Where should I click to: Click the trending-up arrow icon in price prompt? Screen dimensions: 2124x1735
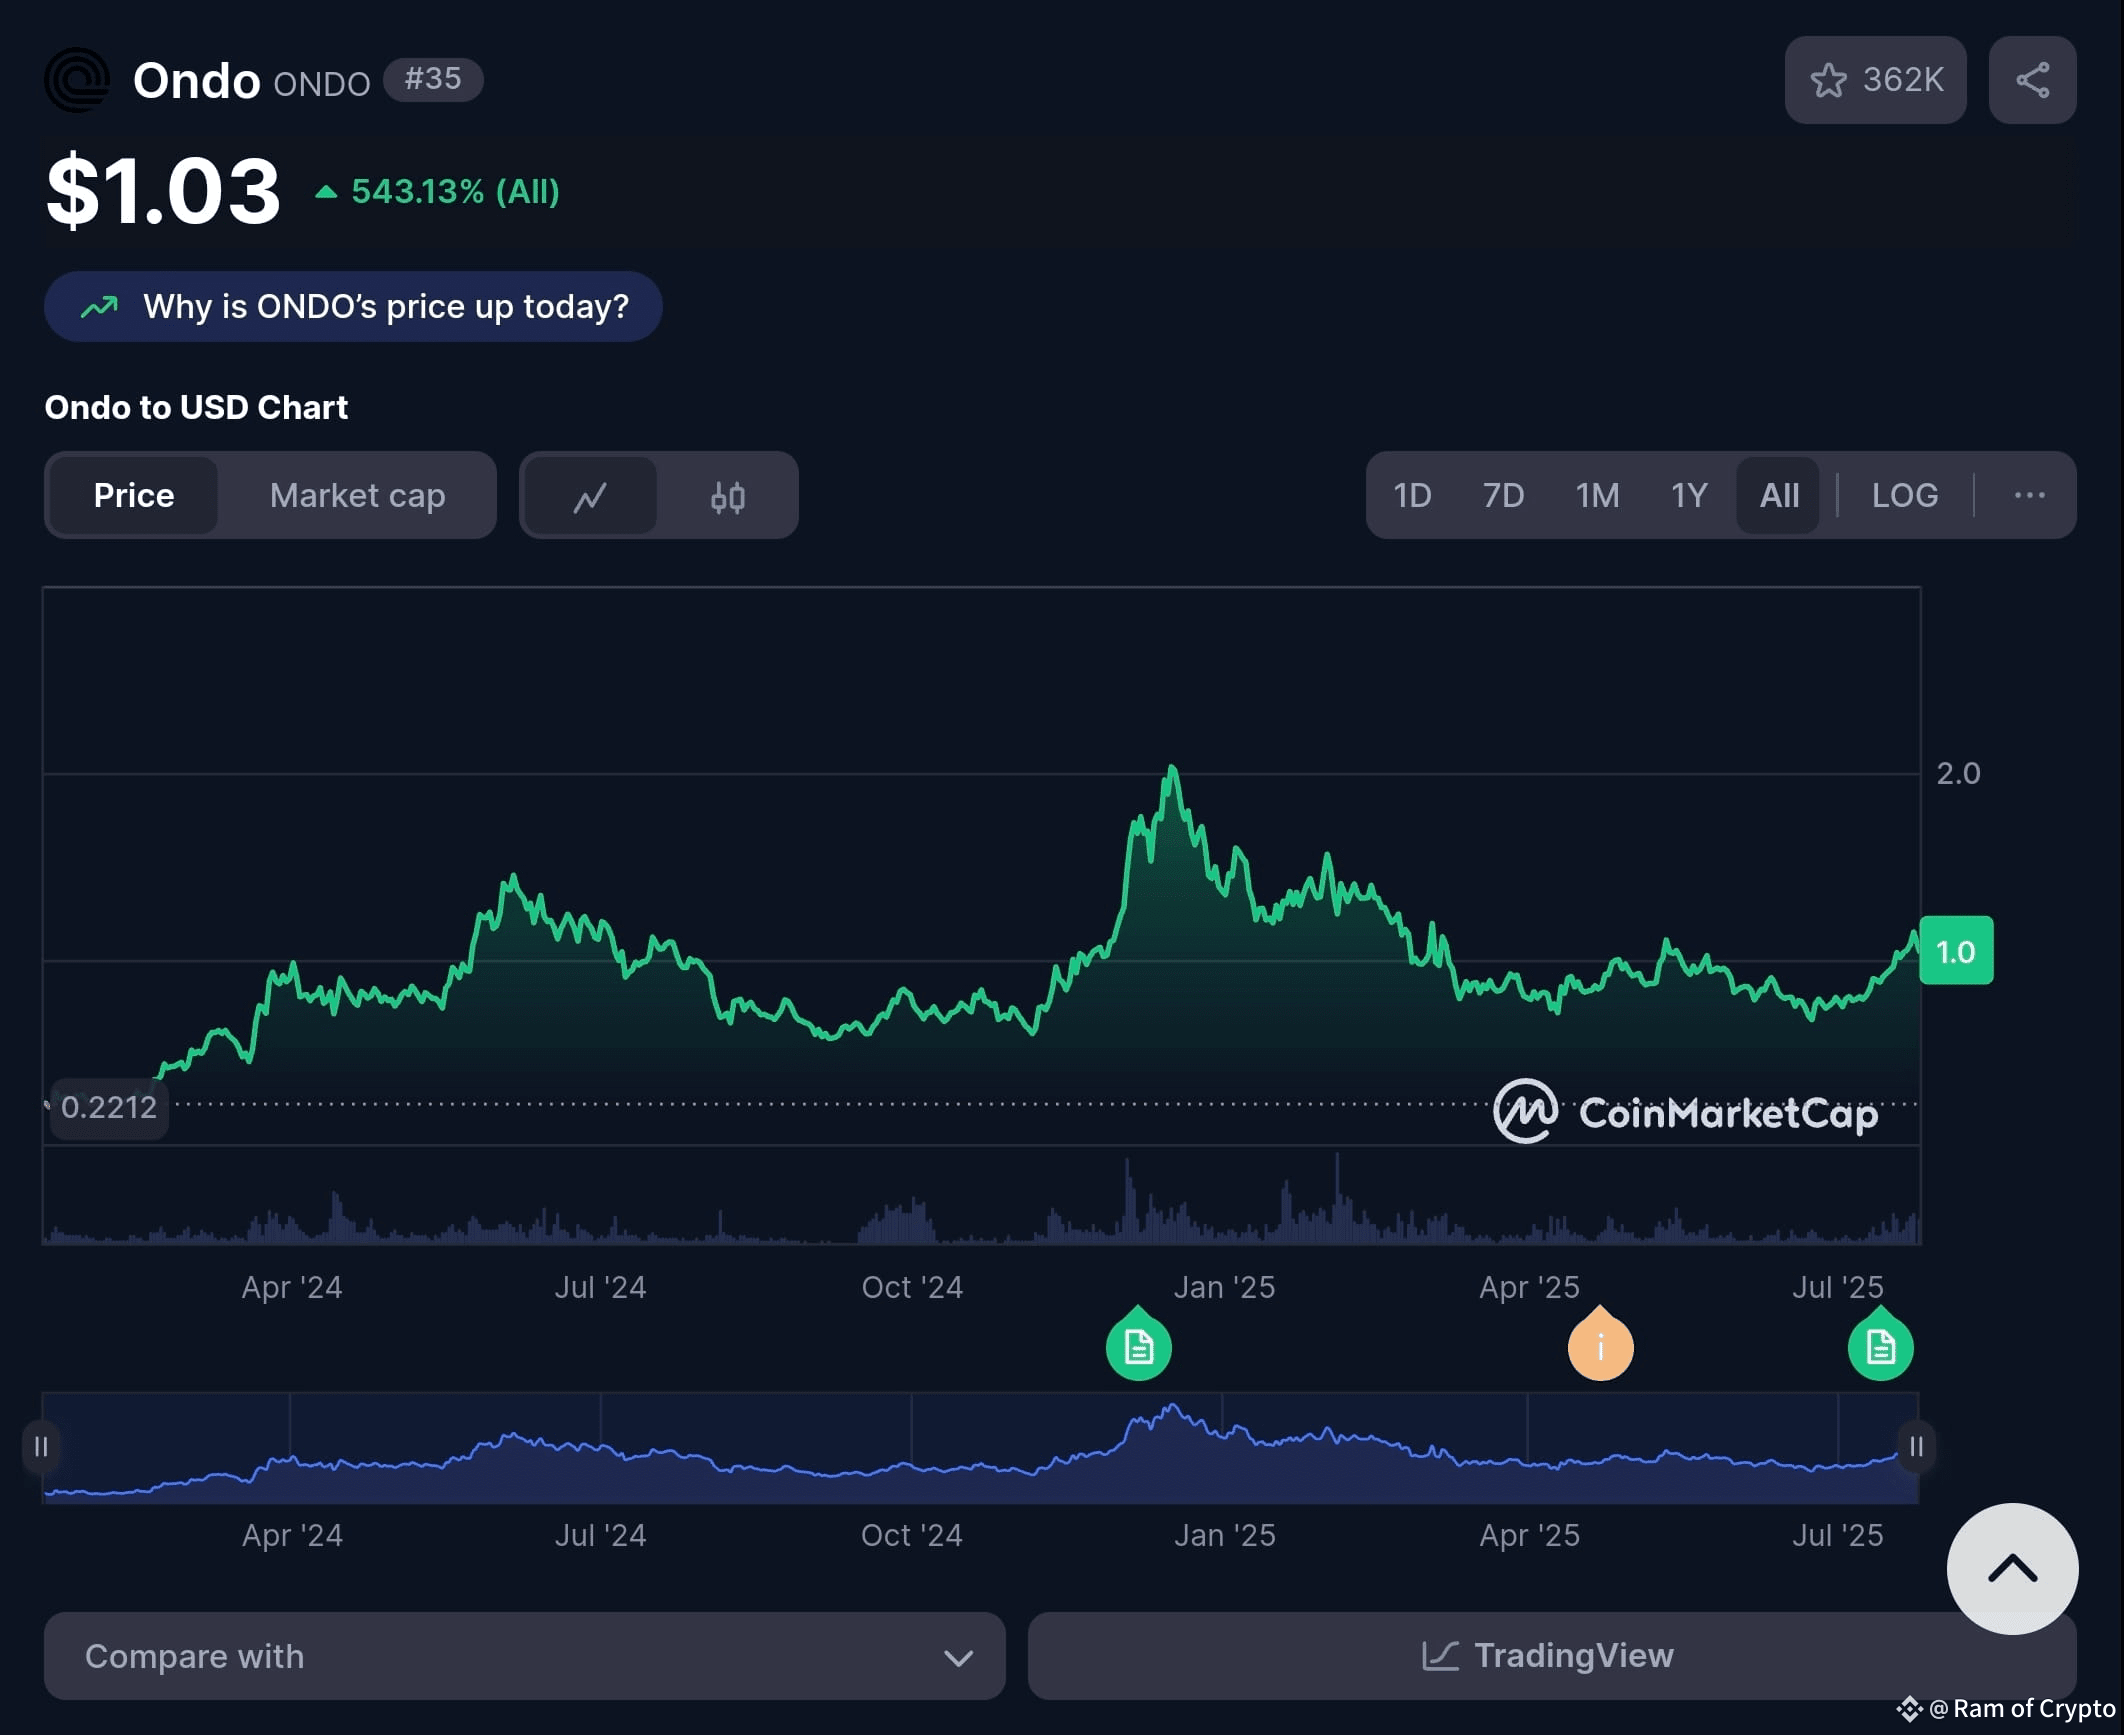99,307
